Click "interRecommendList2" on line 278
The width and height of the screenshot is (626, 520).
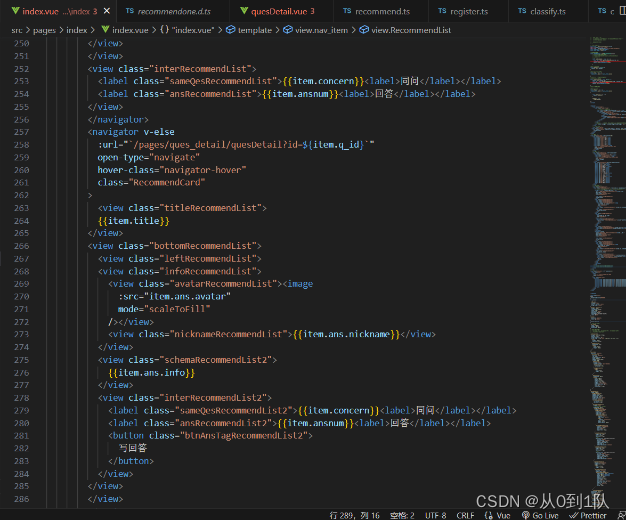[213, 398]
